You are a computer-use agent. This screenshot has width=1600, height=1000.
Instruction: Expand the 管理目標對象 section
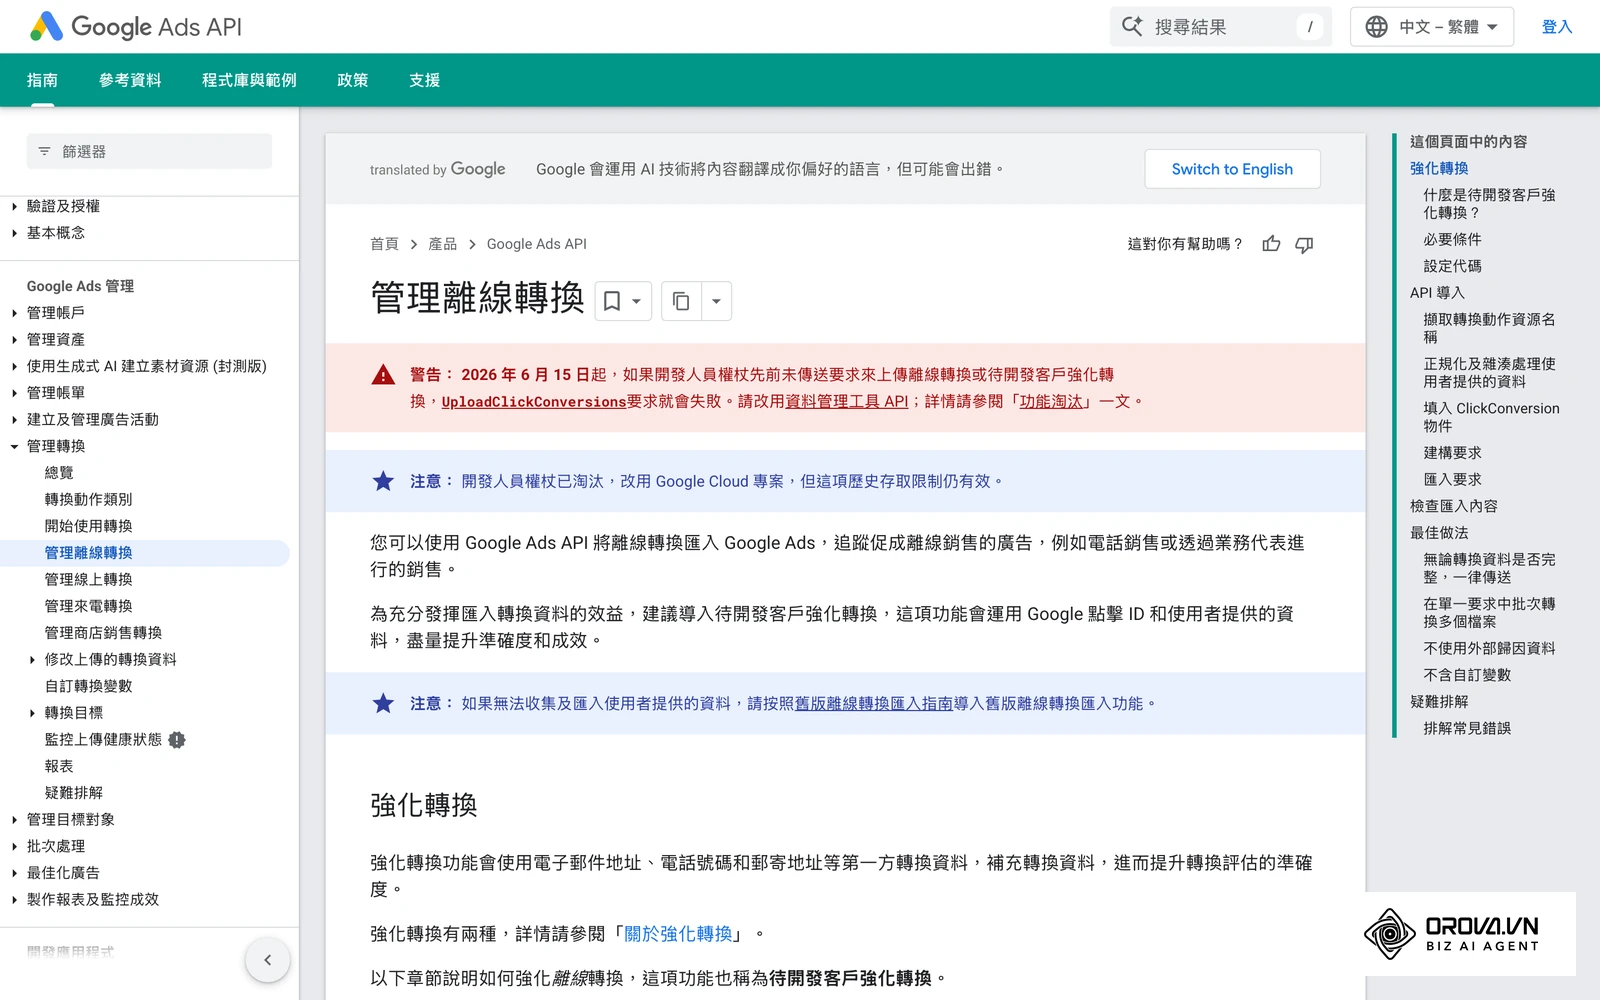pos(14,820)
